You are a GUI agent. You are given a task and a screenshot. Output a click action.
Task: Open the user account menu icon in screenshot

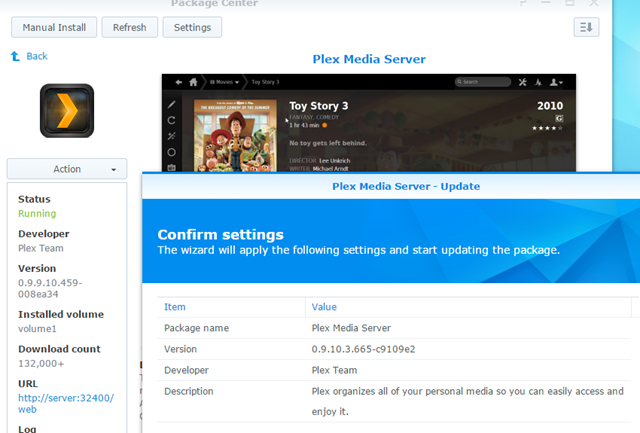click(x=556, y=82)
